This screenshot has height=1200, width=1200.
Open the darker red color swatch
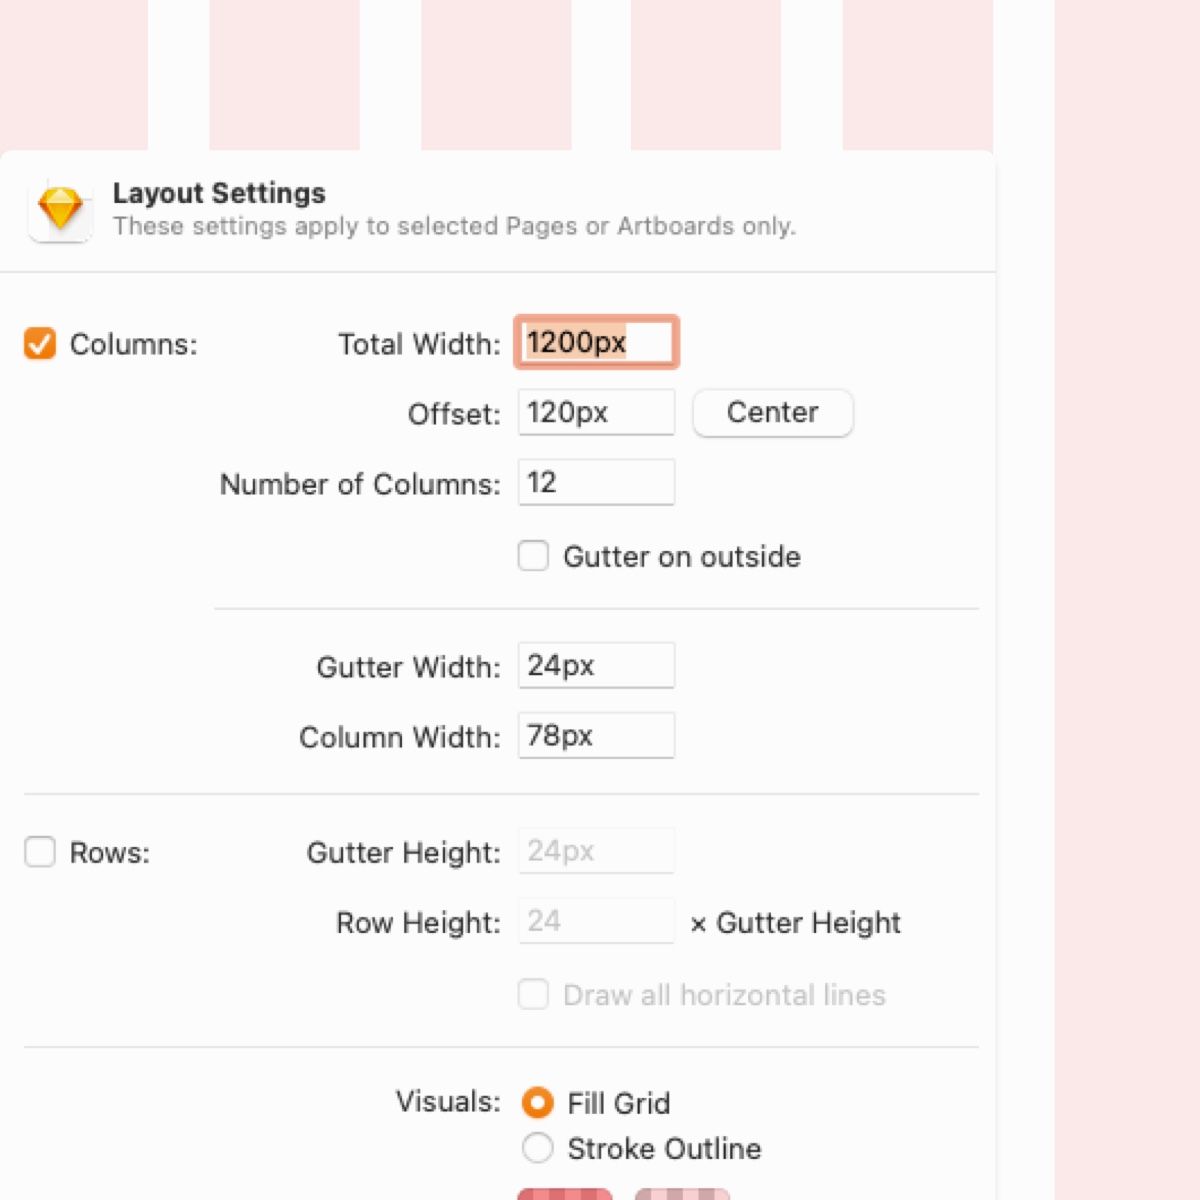click(565, 1193)
